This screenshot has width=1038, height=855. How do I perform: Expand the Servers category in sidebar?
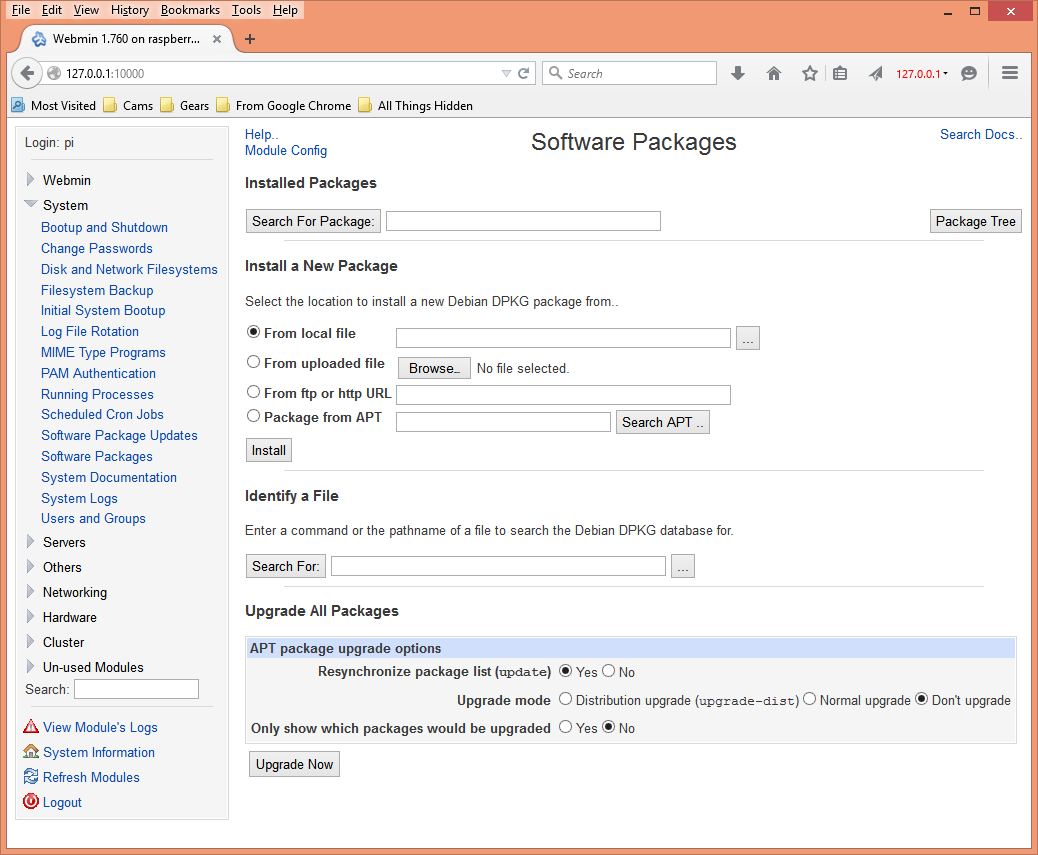click(x=31, y=542)
